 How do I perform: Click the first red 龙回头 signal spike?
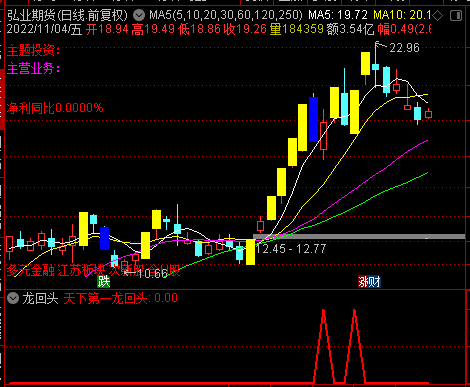(324, 346)
